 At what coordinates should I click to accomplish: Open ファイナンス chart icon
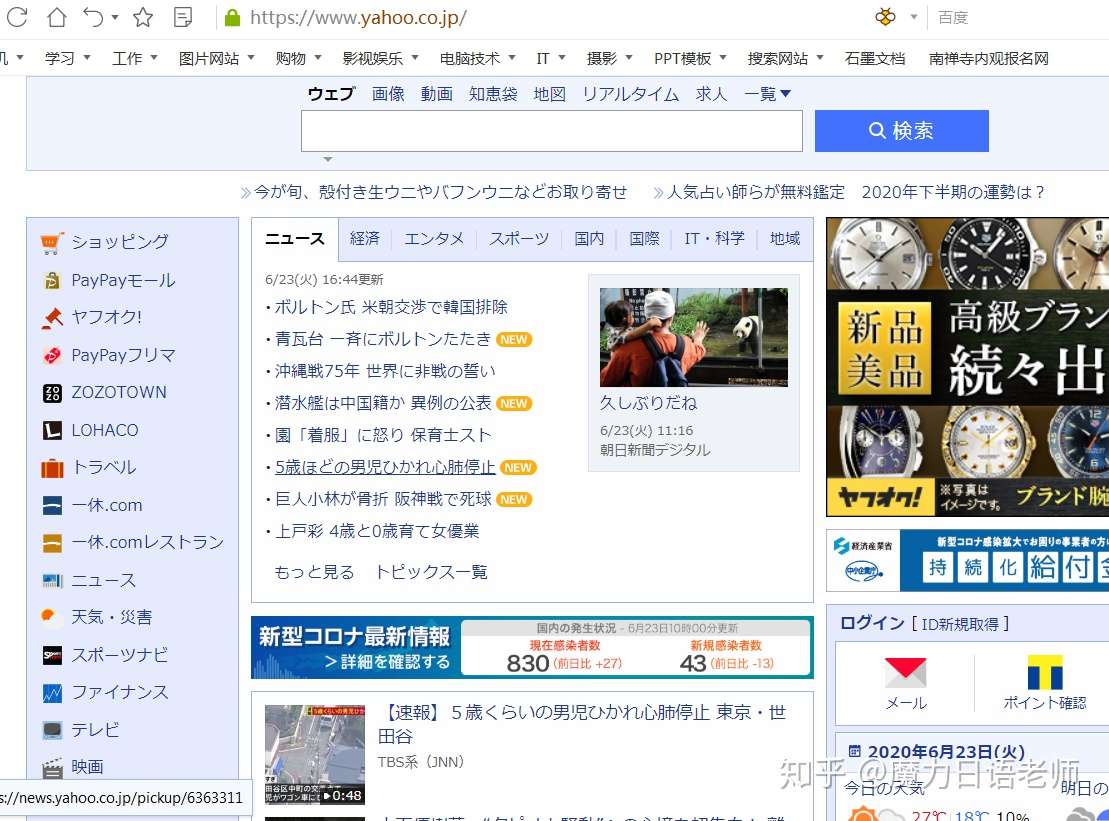(x=52, y=693)
